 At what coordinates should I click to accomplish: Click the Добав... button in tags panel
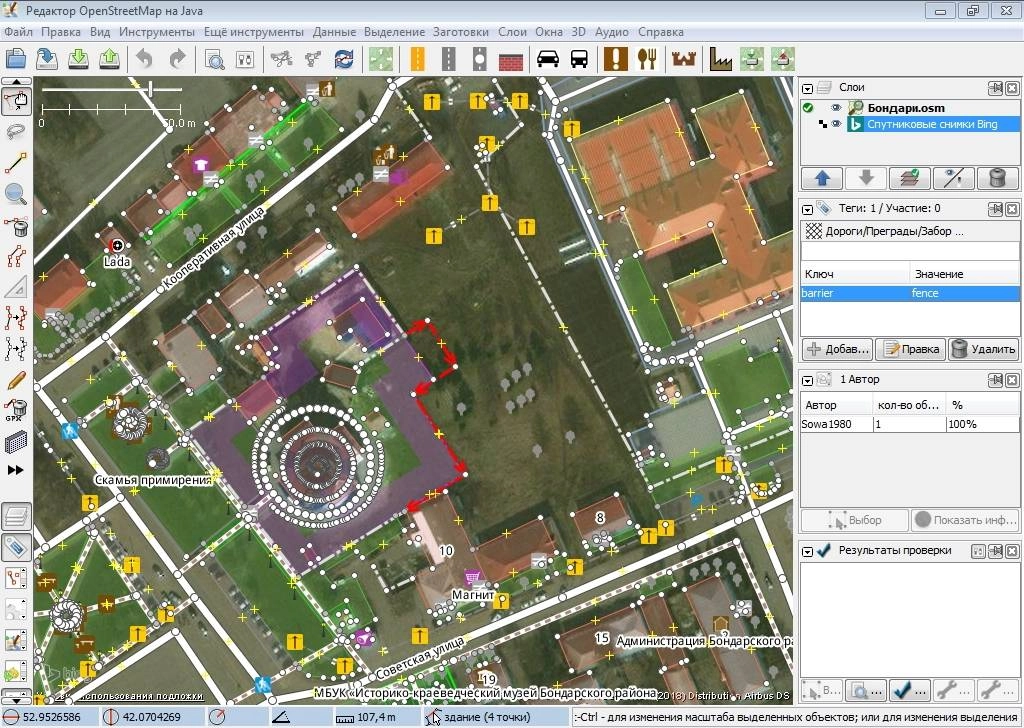tap(838, 349)
